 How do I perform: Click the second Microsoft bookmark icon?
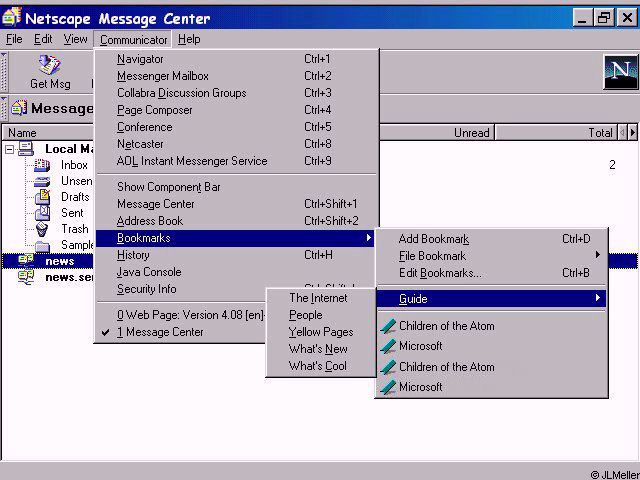pyautogui.click(x=388, y=387)
